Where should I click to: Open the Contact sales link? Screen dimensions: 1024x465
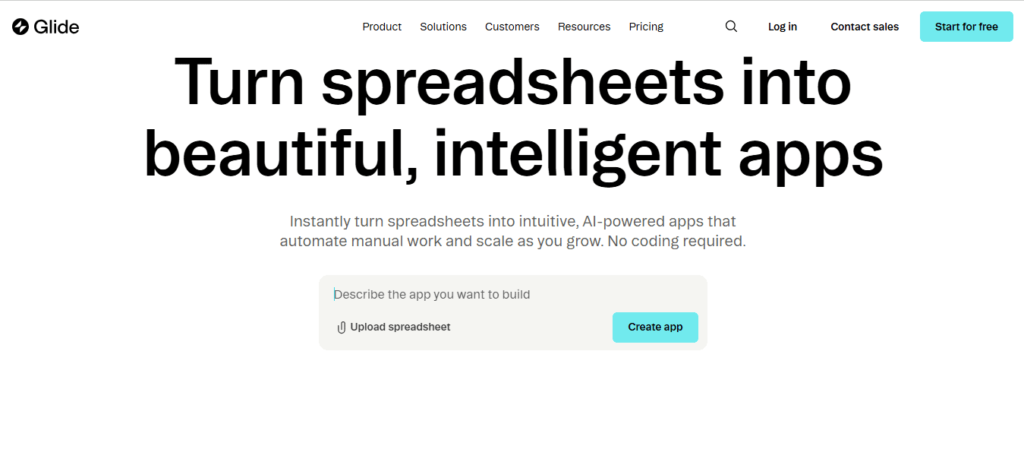[x=864, y=27]
